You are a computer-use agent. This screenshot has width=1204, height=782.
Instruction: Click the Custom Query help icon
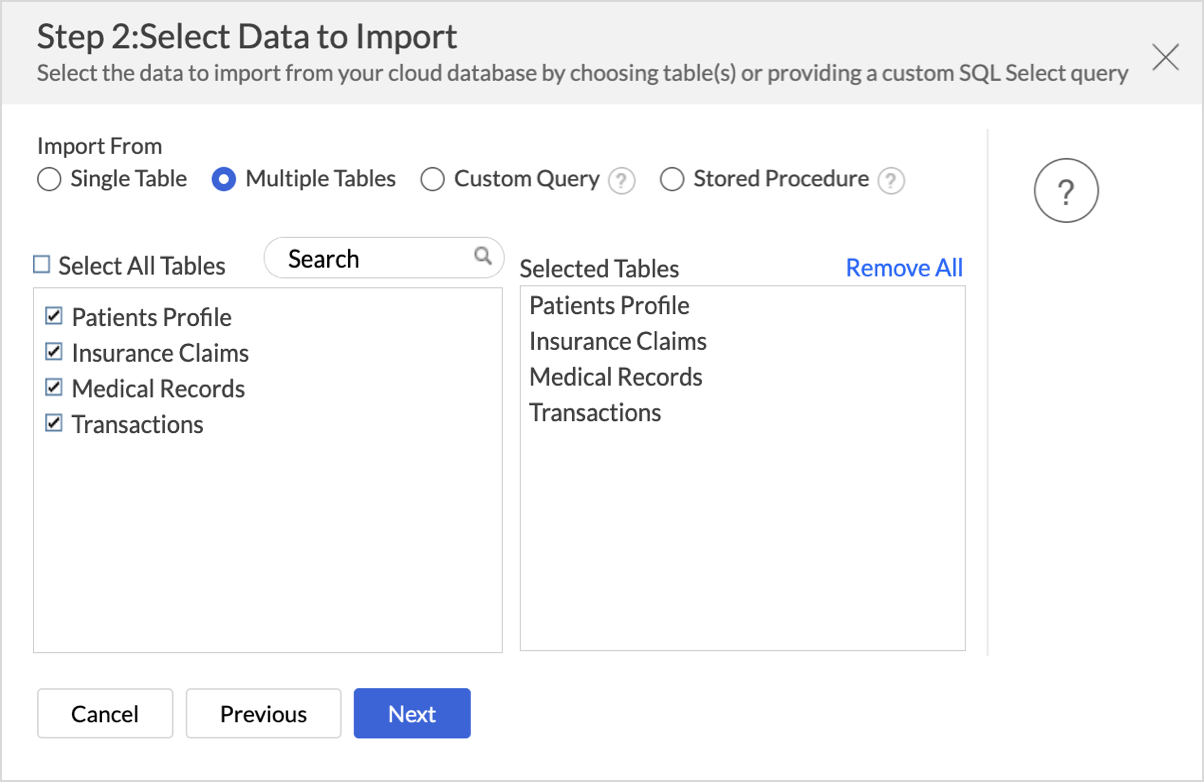[x=622, y=181]
